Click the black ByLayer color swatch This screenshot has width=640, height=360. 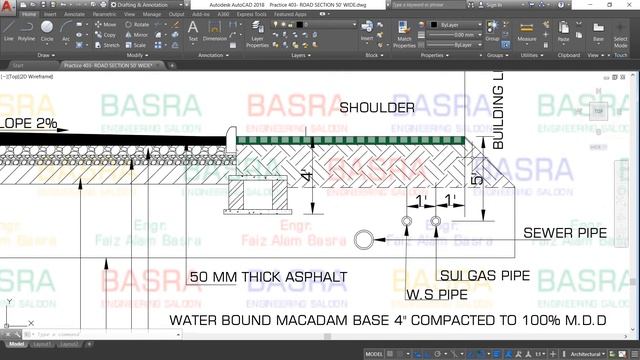(434, 25)
